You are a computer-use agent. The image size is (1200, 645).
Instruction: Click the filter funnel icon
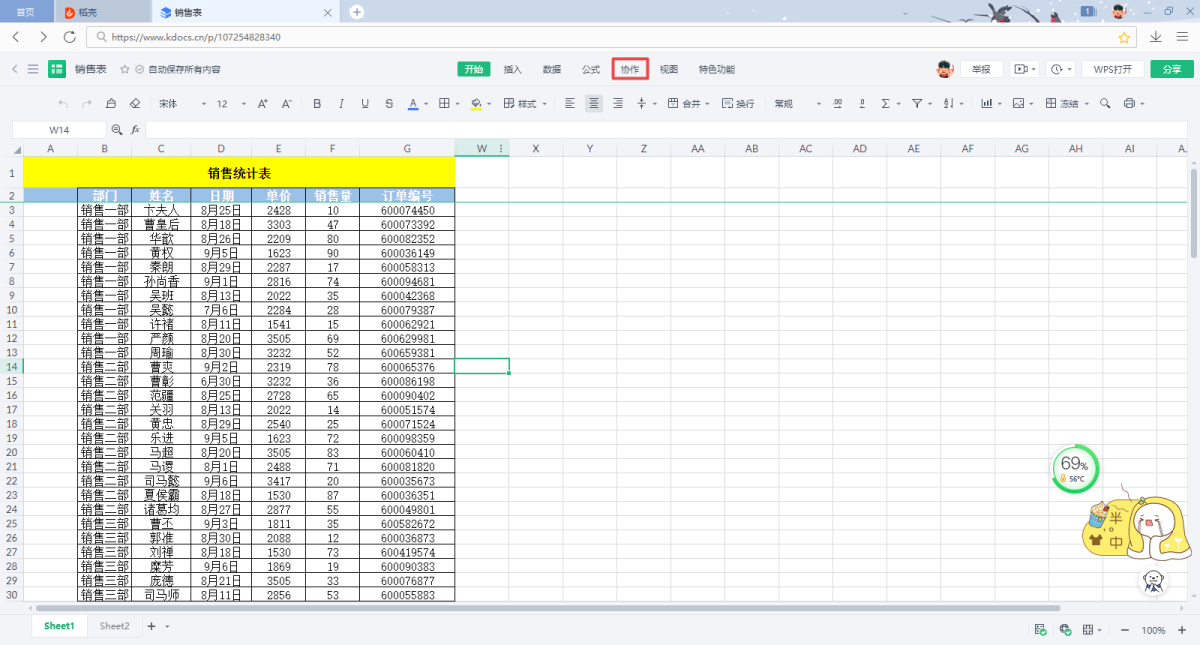pyautogui.click(x=916, y=103)
